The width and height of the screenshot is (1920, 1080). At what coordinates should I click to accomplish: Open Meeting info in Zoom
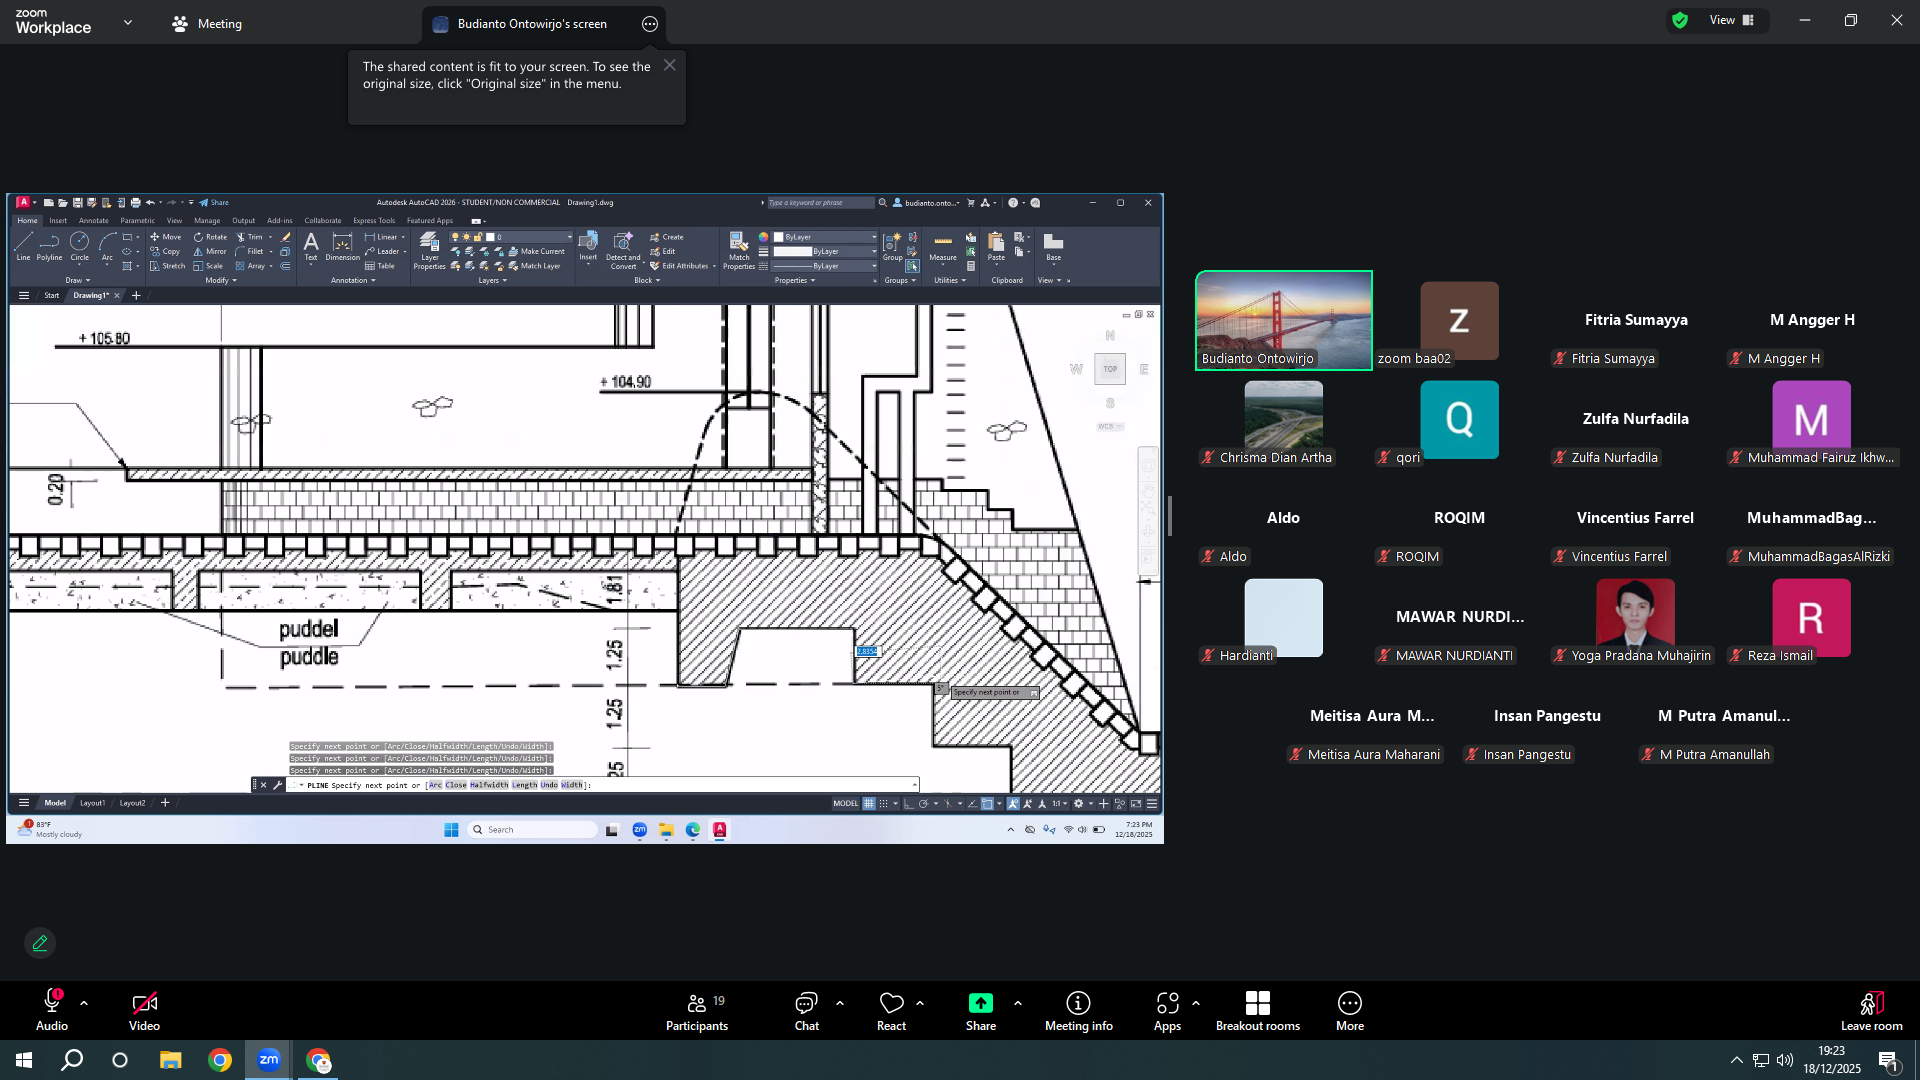(1079, 1011)
